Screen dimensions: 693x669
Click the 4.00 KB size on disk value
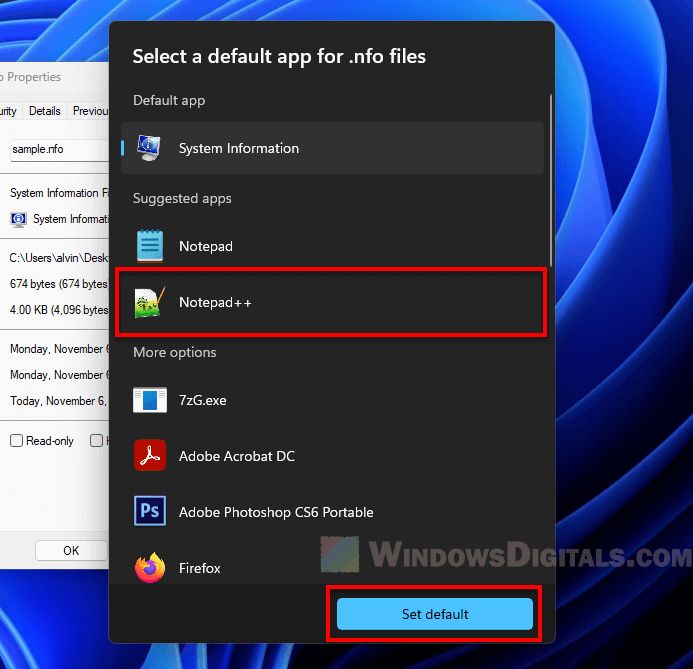tap(59, 310)
